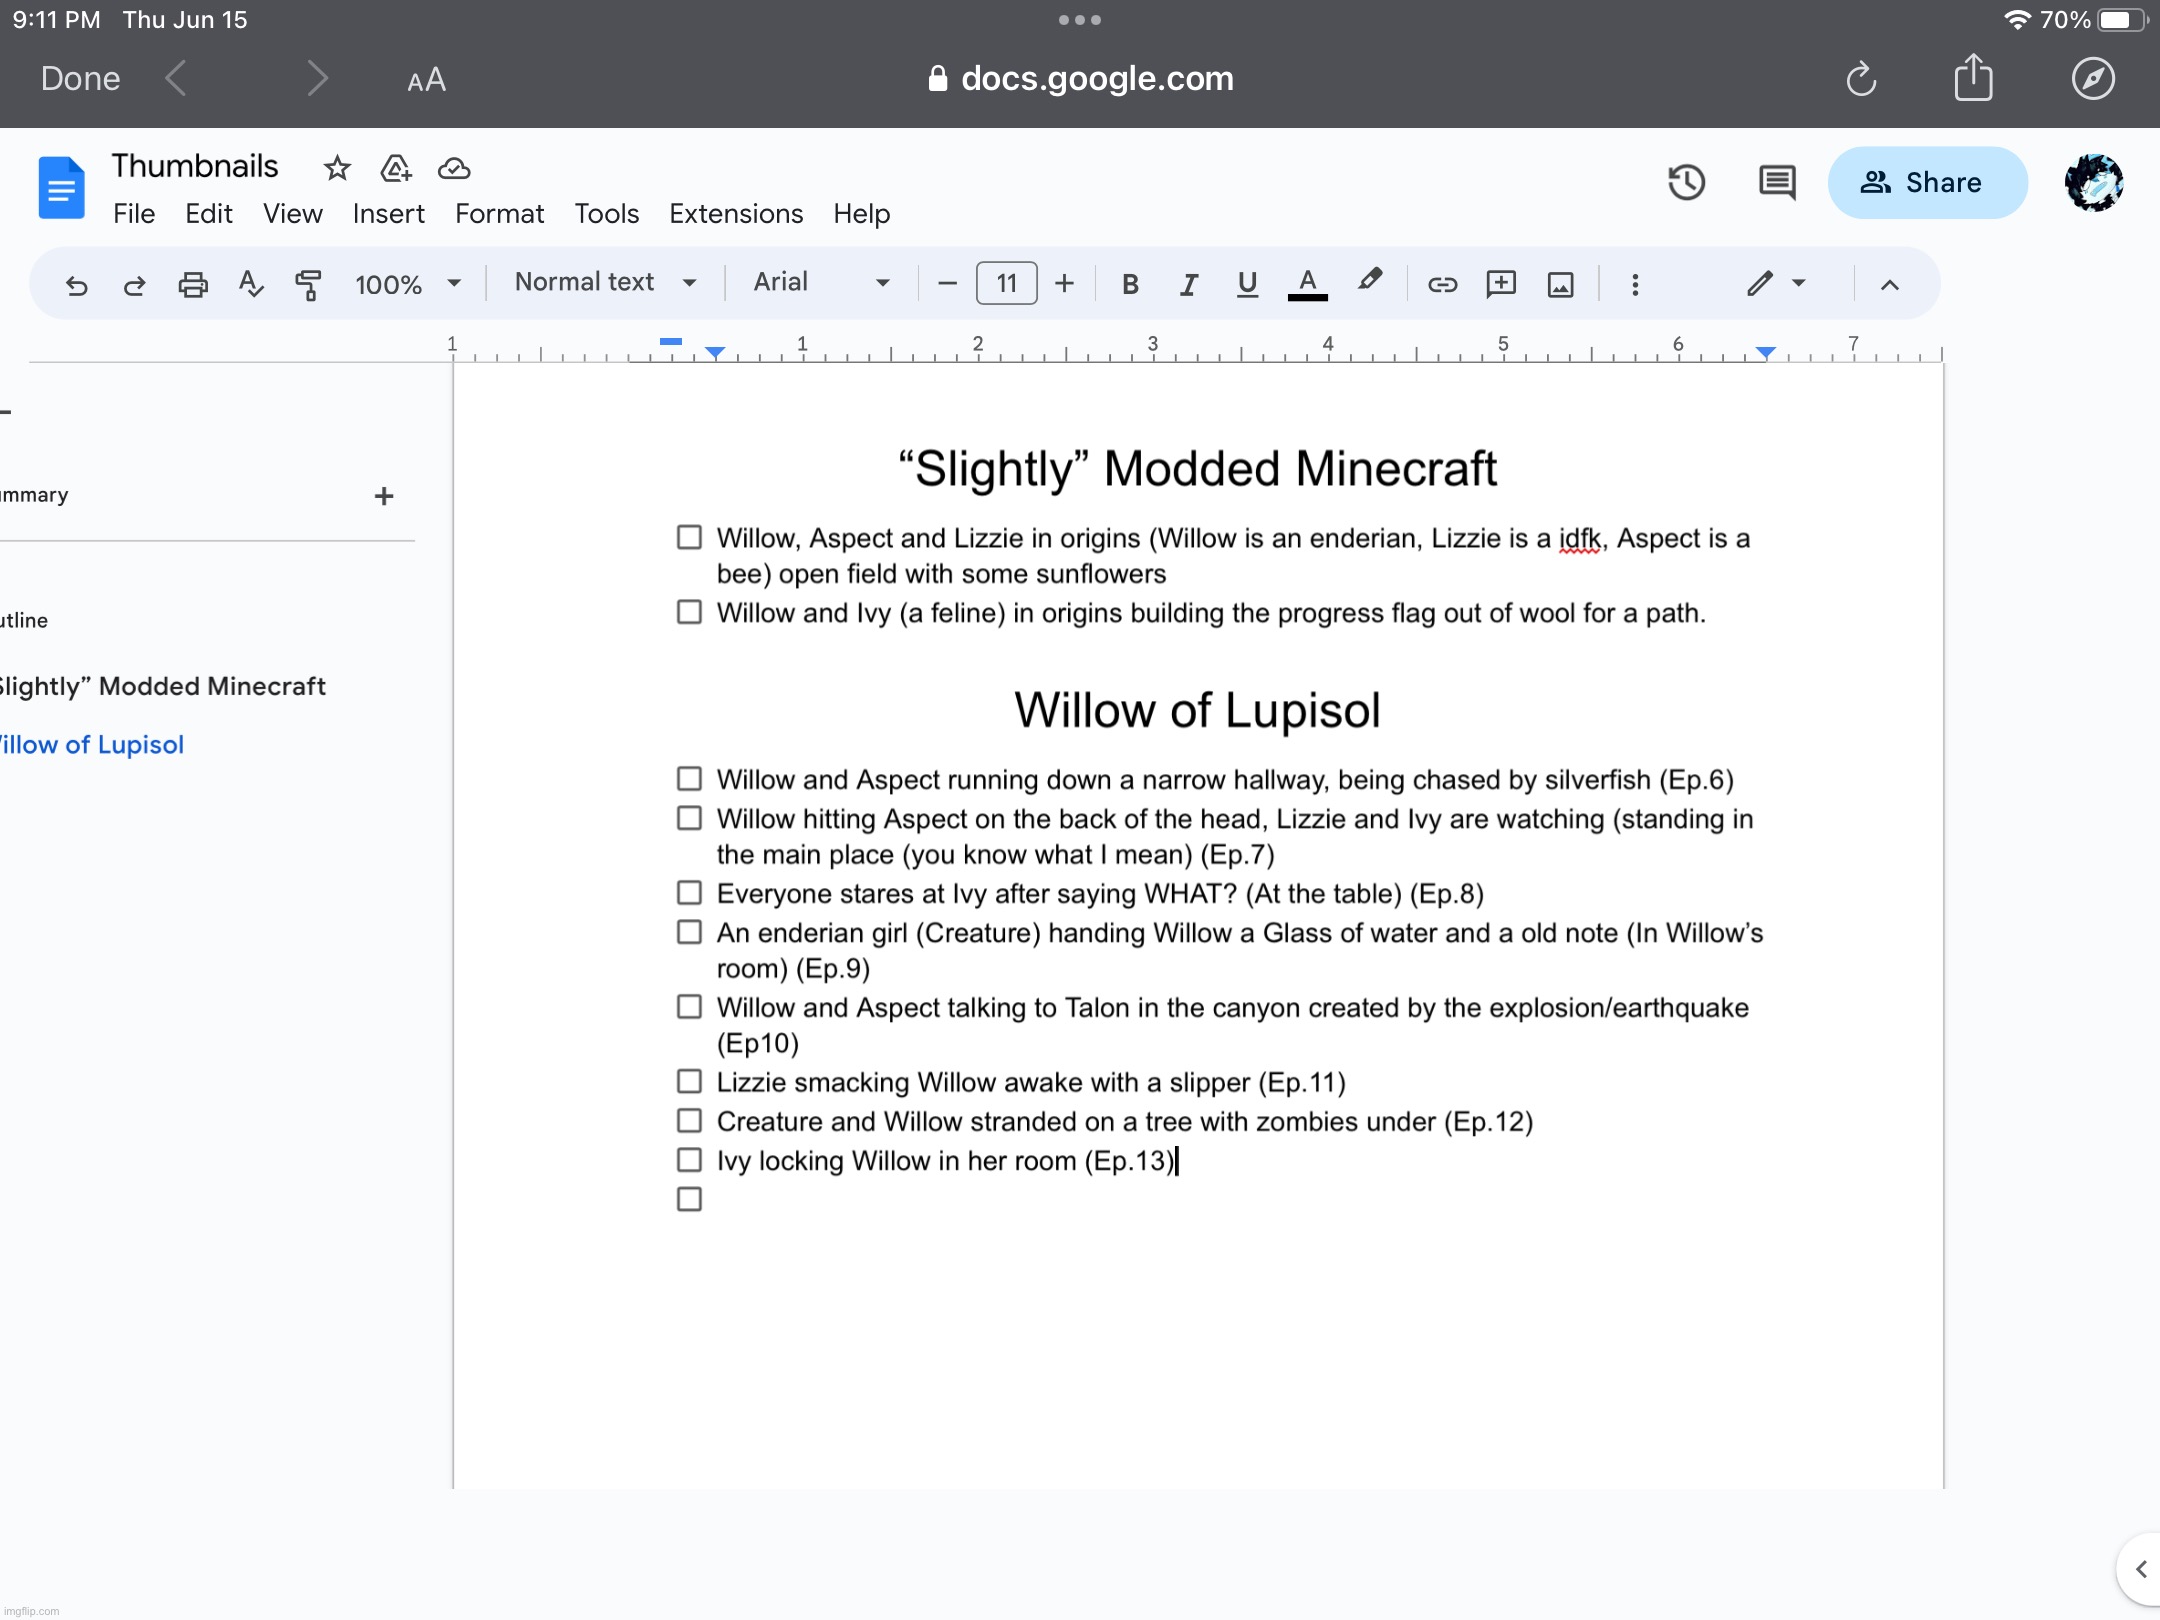Viewport: 2160px width, 1620px height.
Task: Tick the Lizzie slipper Ep.11 checkbox
Action: pyautogui.click(x=689, y=1081)
